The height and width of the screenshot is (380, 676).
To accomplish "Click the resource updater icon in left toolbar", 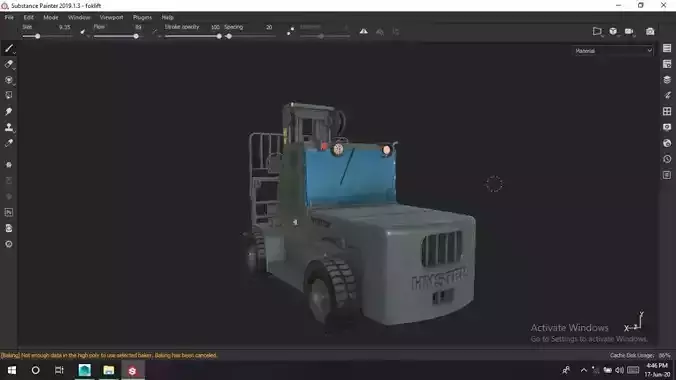I will click(9, 228).
